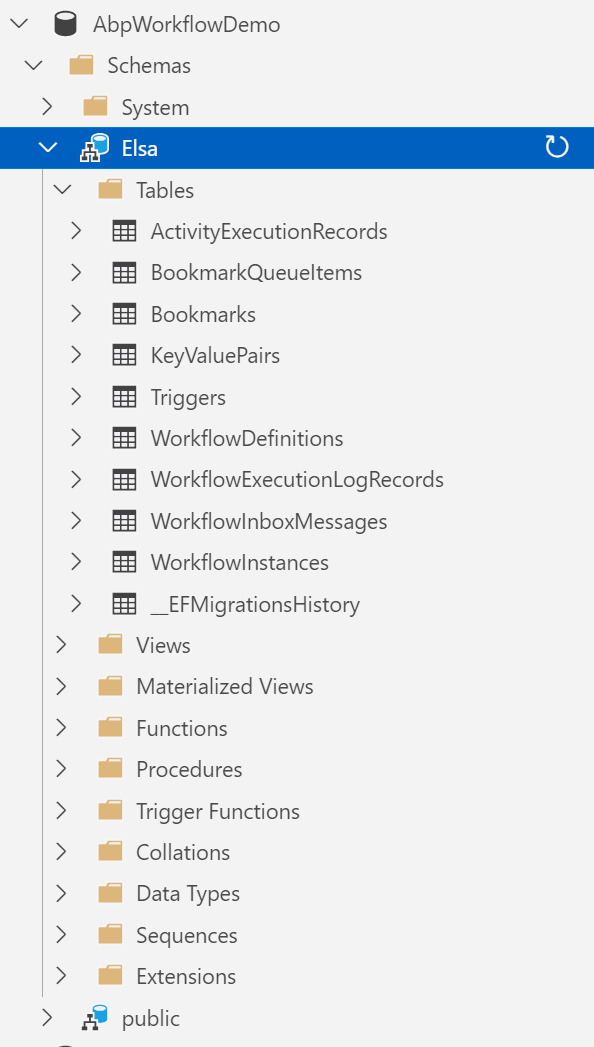Select the WorkflowInstances table icon
The width and height of the screenshot is (594, 1047).
tap(125, 562)
